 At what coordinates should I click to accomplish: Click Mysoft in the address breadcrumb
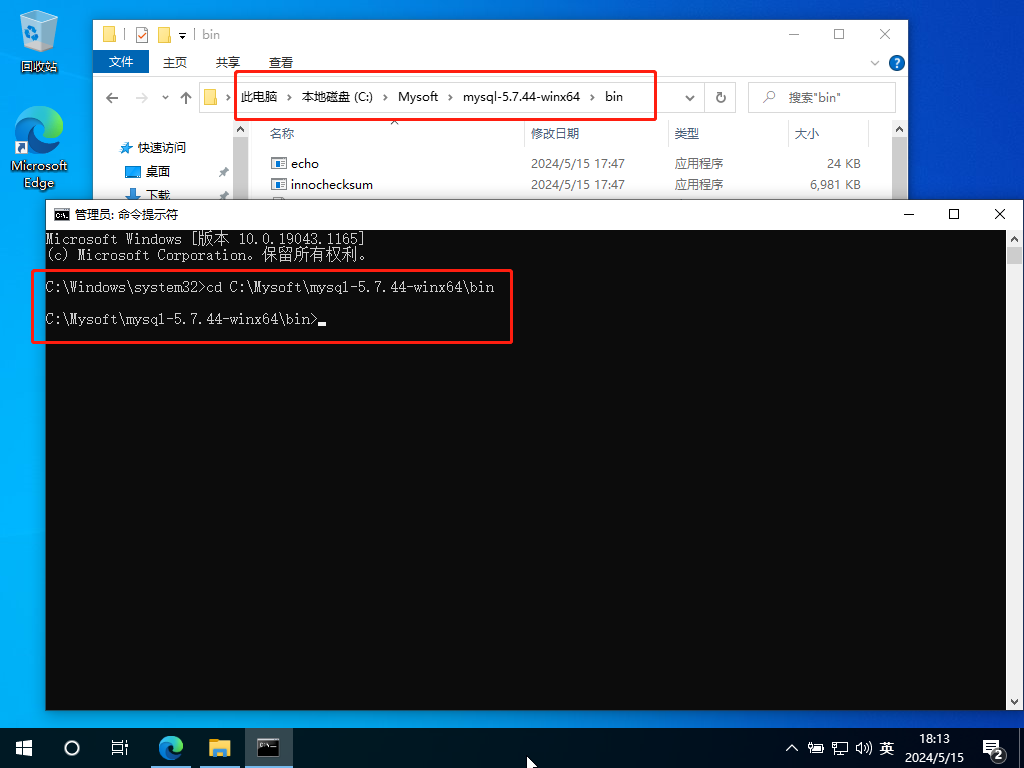[x=418, y=97]
